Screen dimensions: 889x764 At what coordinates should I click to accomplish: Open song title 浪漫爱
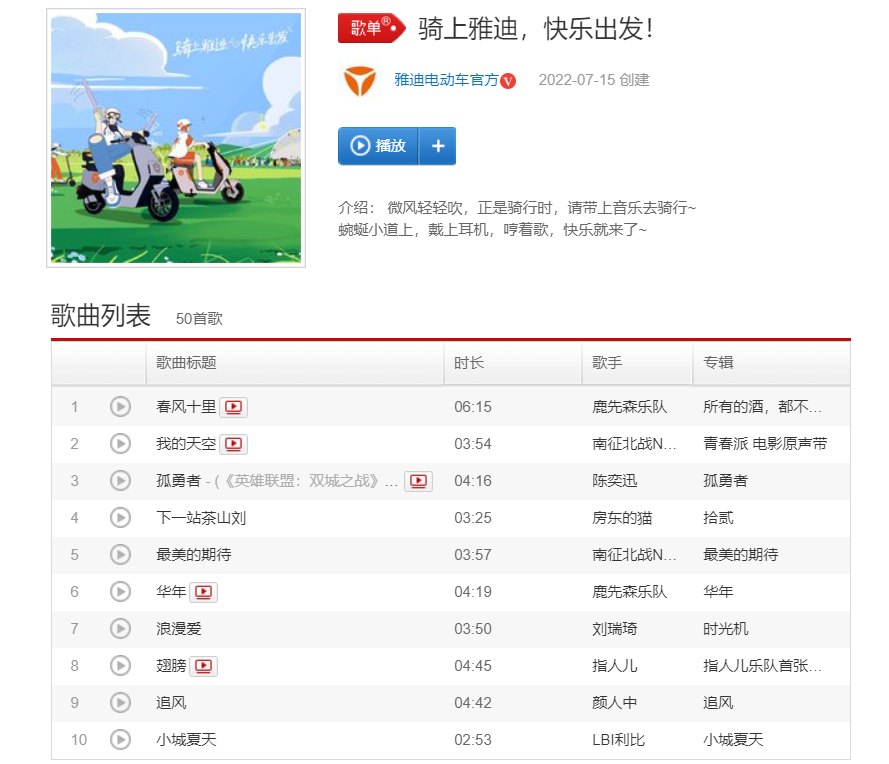(179, 629)
